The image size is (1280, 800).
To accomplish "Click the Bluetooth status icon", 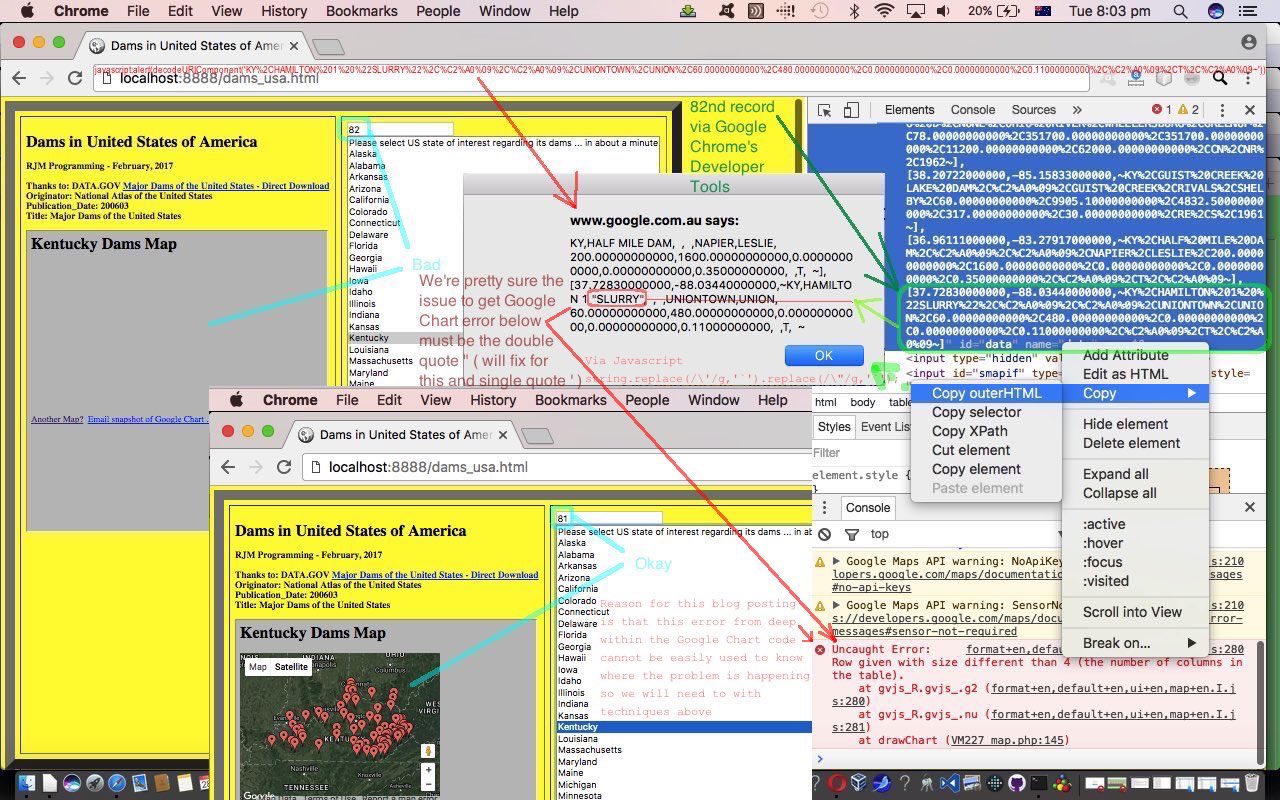I will (854, 11).
